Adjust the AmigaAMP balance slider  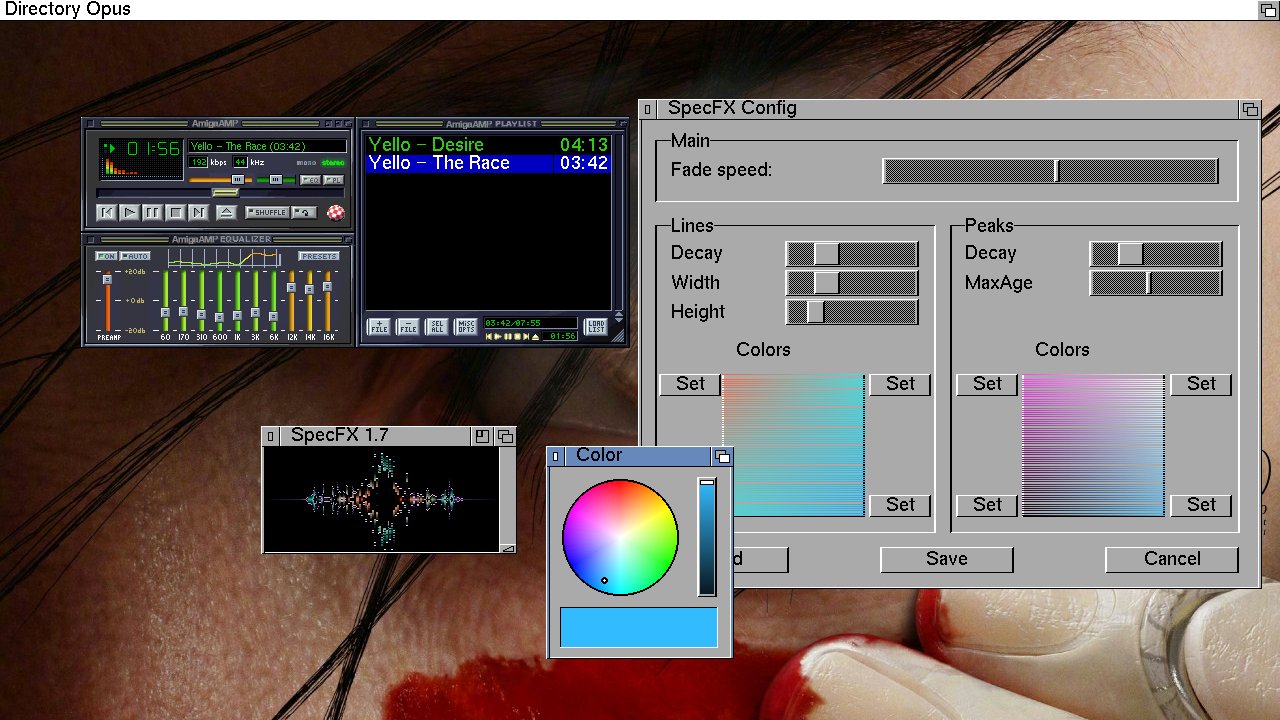pyautogui.click(x=276, y=180)
